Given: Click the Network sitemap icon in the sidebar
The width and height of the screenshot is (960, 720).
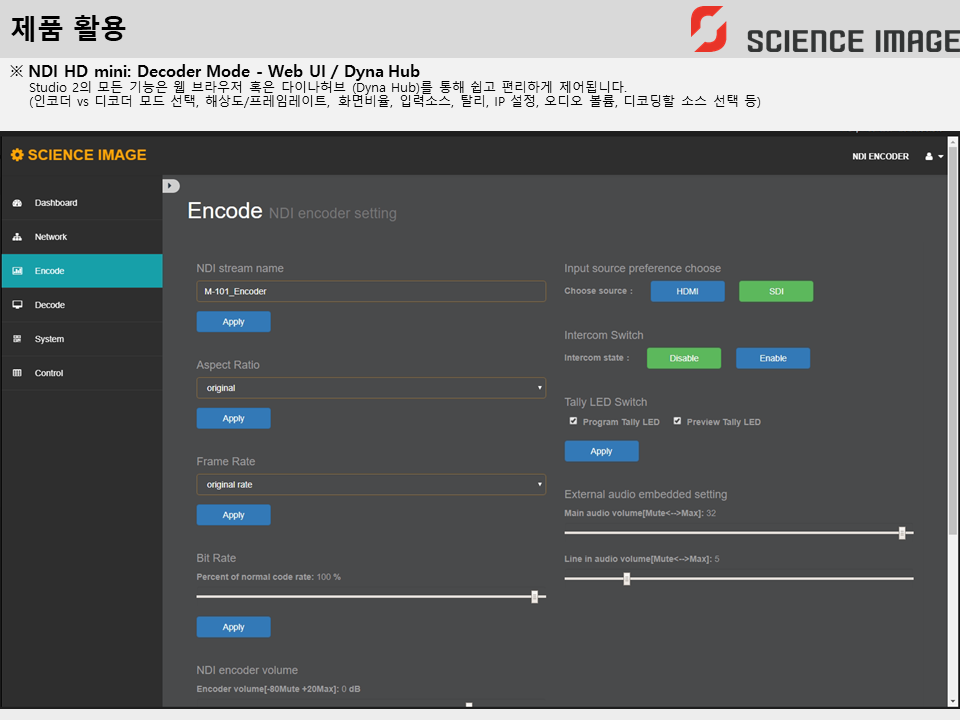Looking at the screenshot, I should [17, 237].
